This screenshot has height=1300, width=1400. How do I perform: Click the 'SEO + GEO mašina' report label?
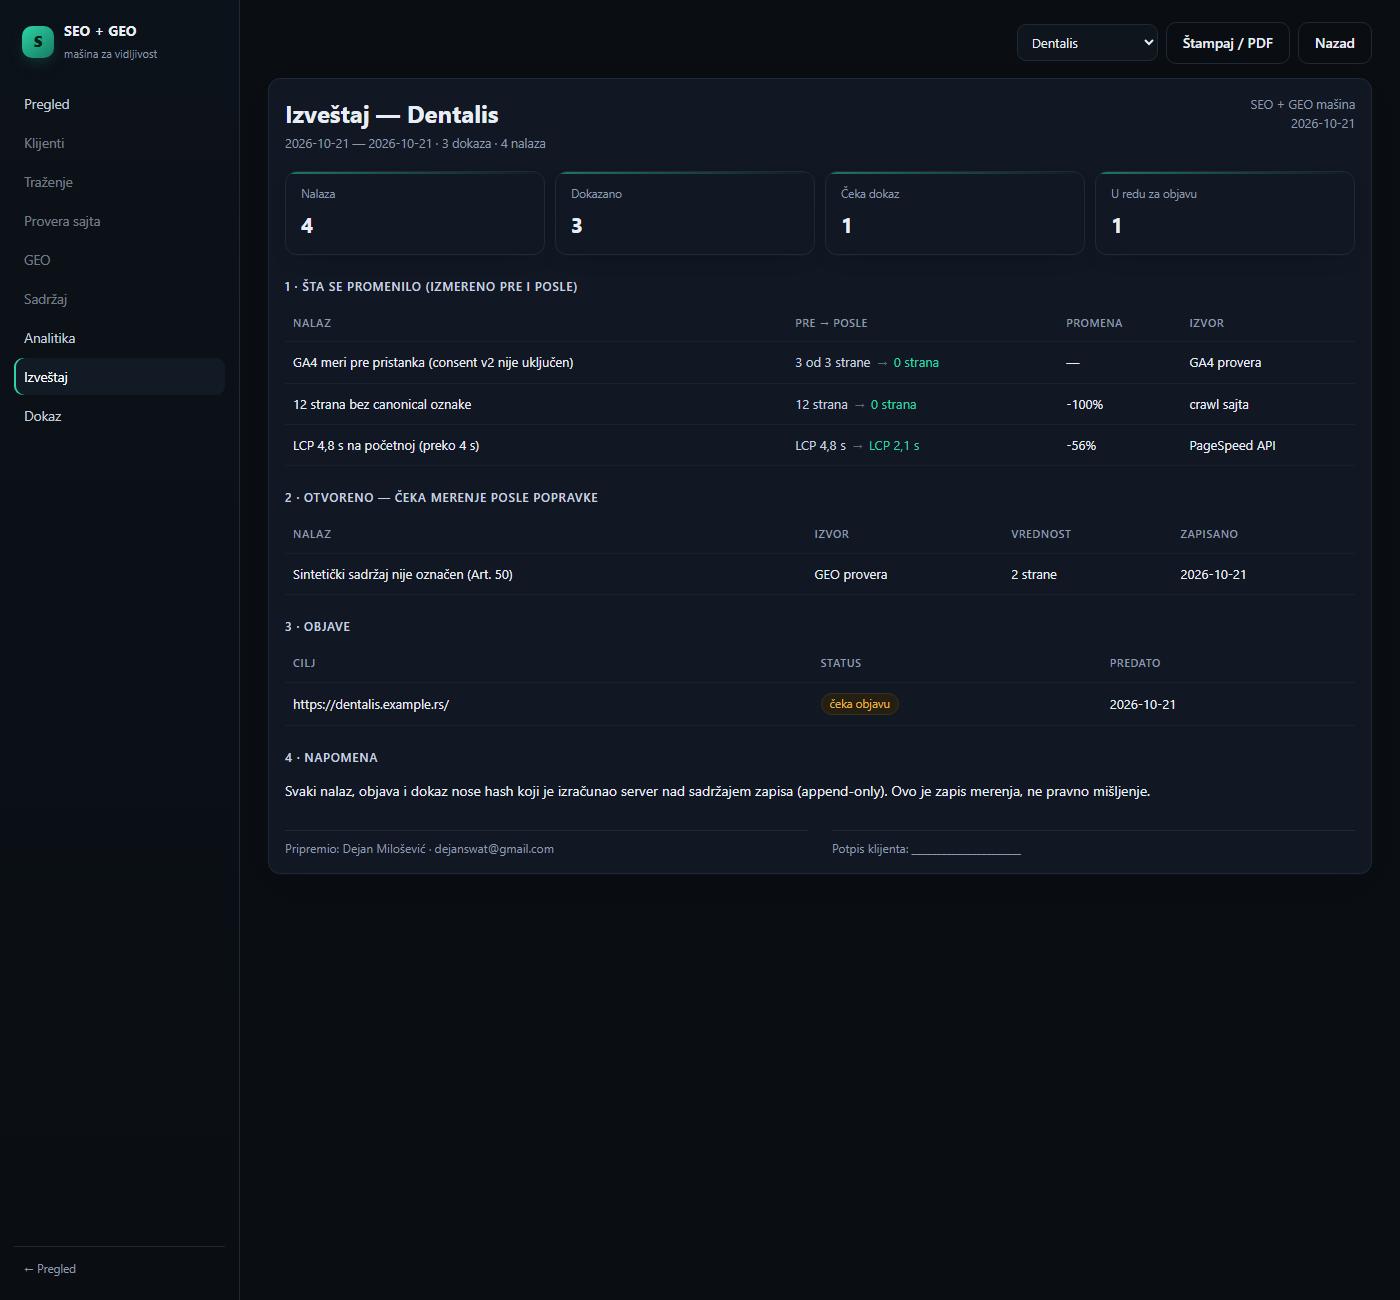1303,104
